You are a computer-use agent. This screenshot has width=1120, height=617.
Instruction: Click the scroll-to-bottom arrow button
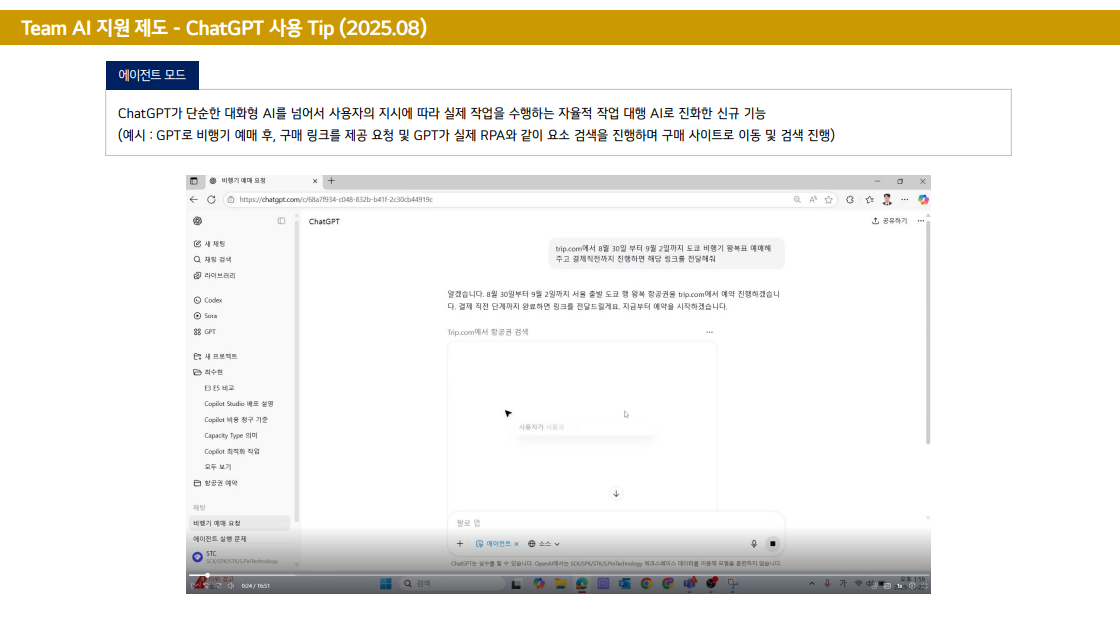click(x=616, y=494)
